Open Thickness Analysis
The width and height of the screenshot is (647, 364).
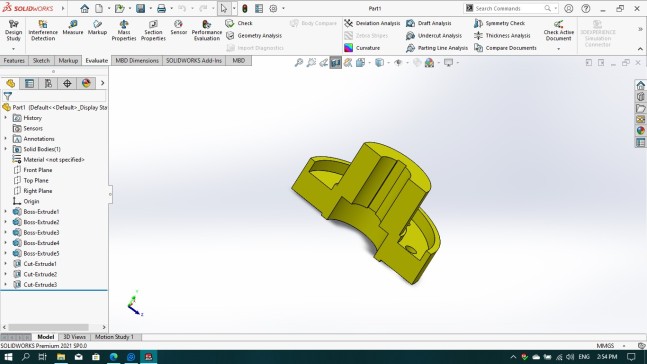click(x=502, y=35)
